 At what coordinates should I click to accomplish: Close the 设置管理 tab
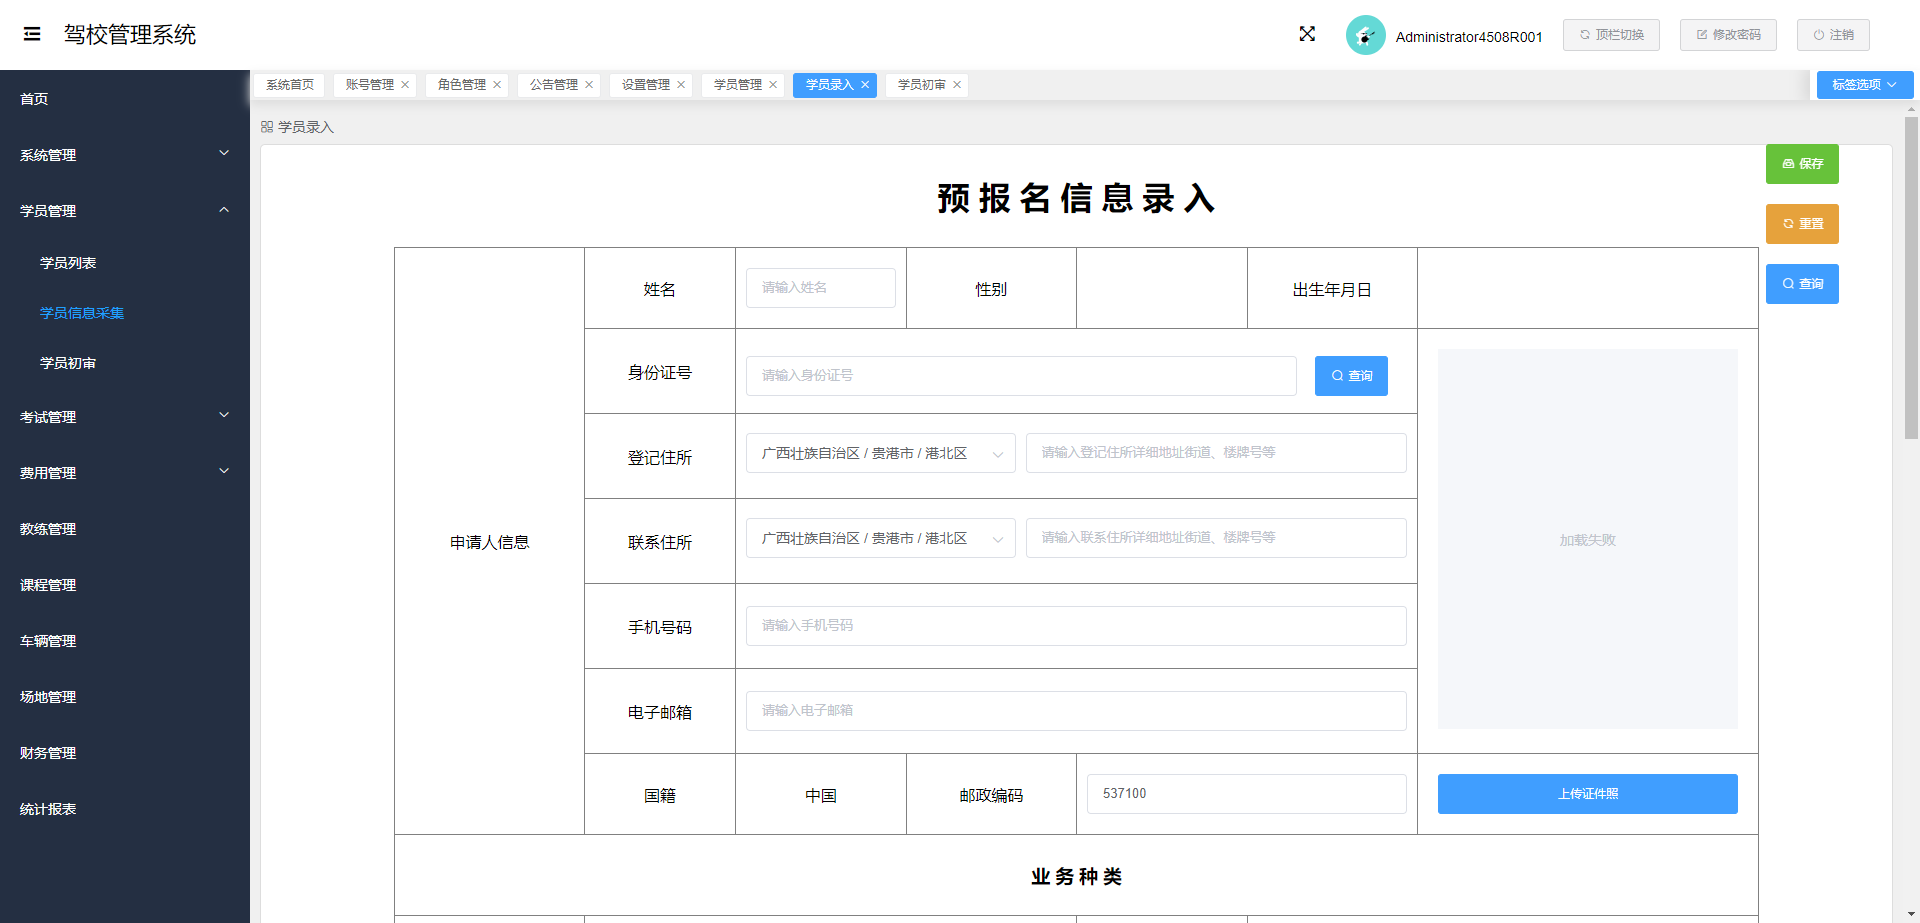681,85
